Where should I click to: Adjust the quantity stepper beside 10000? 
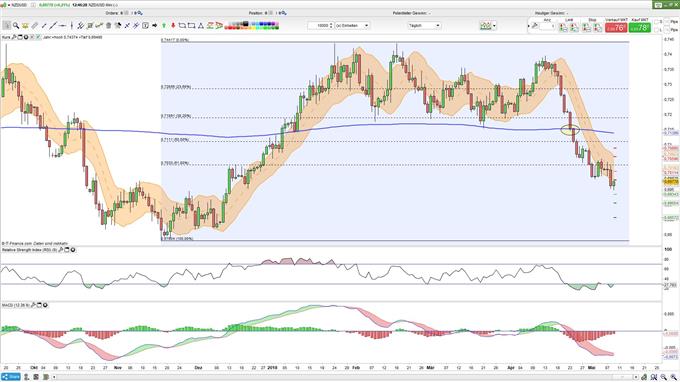pyautogui.click(x=331, y=26)
